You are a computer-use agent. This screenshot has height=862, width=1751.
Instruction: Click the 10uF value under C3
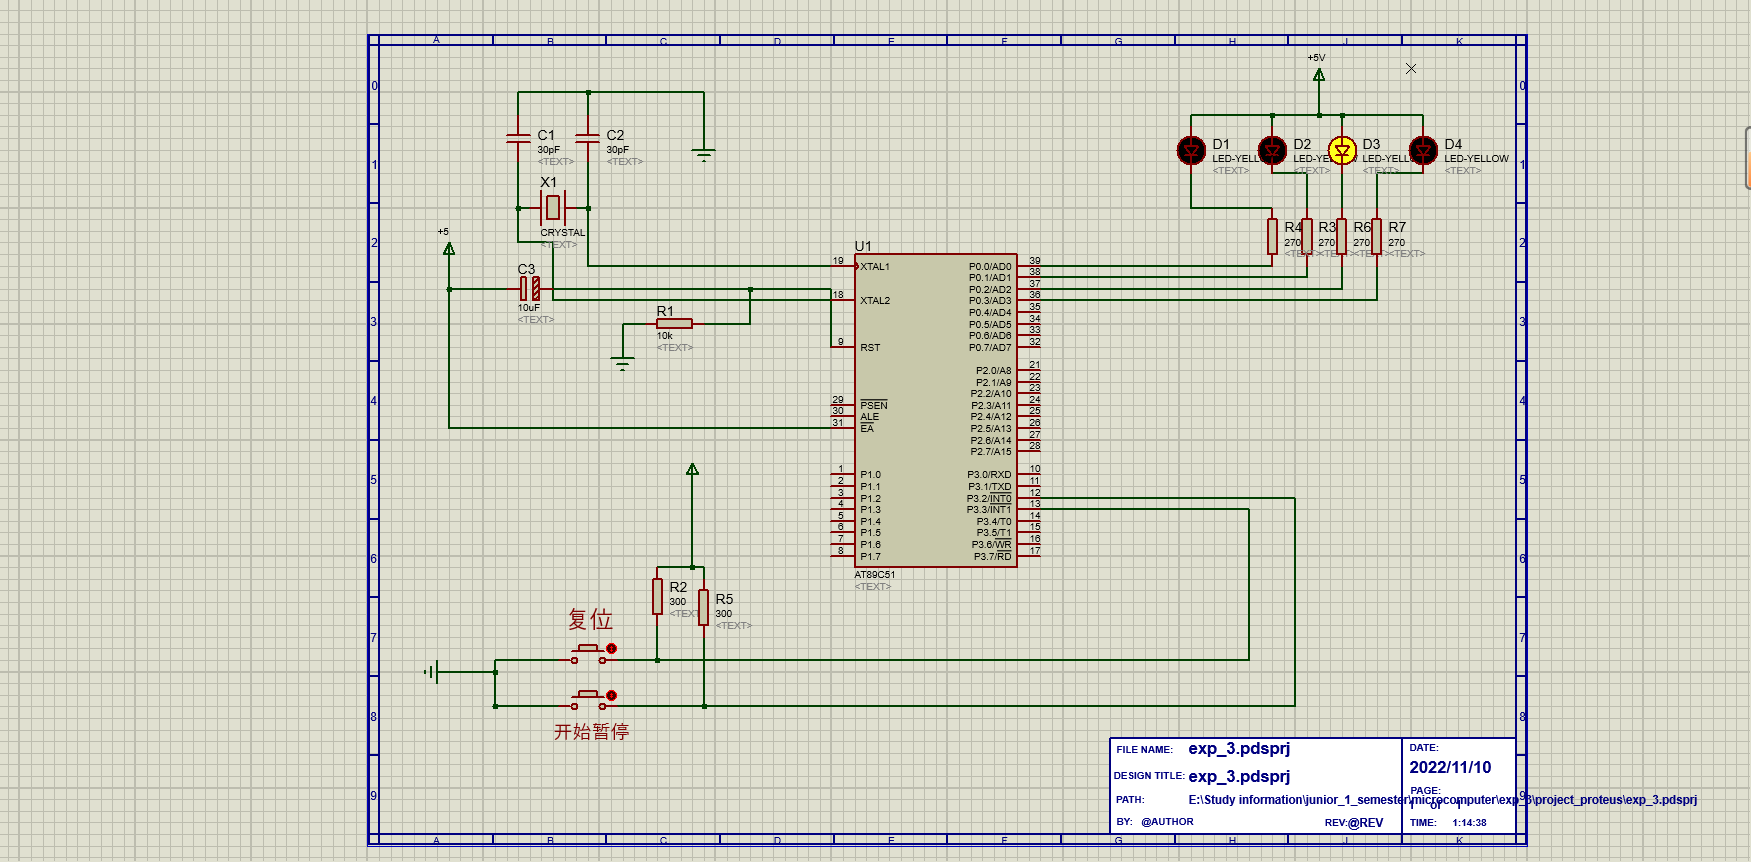click(529, 308)
